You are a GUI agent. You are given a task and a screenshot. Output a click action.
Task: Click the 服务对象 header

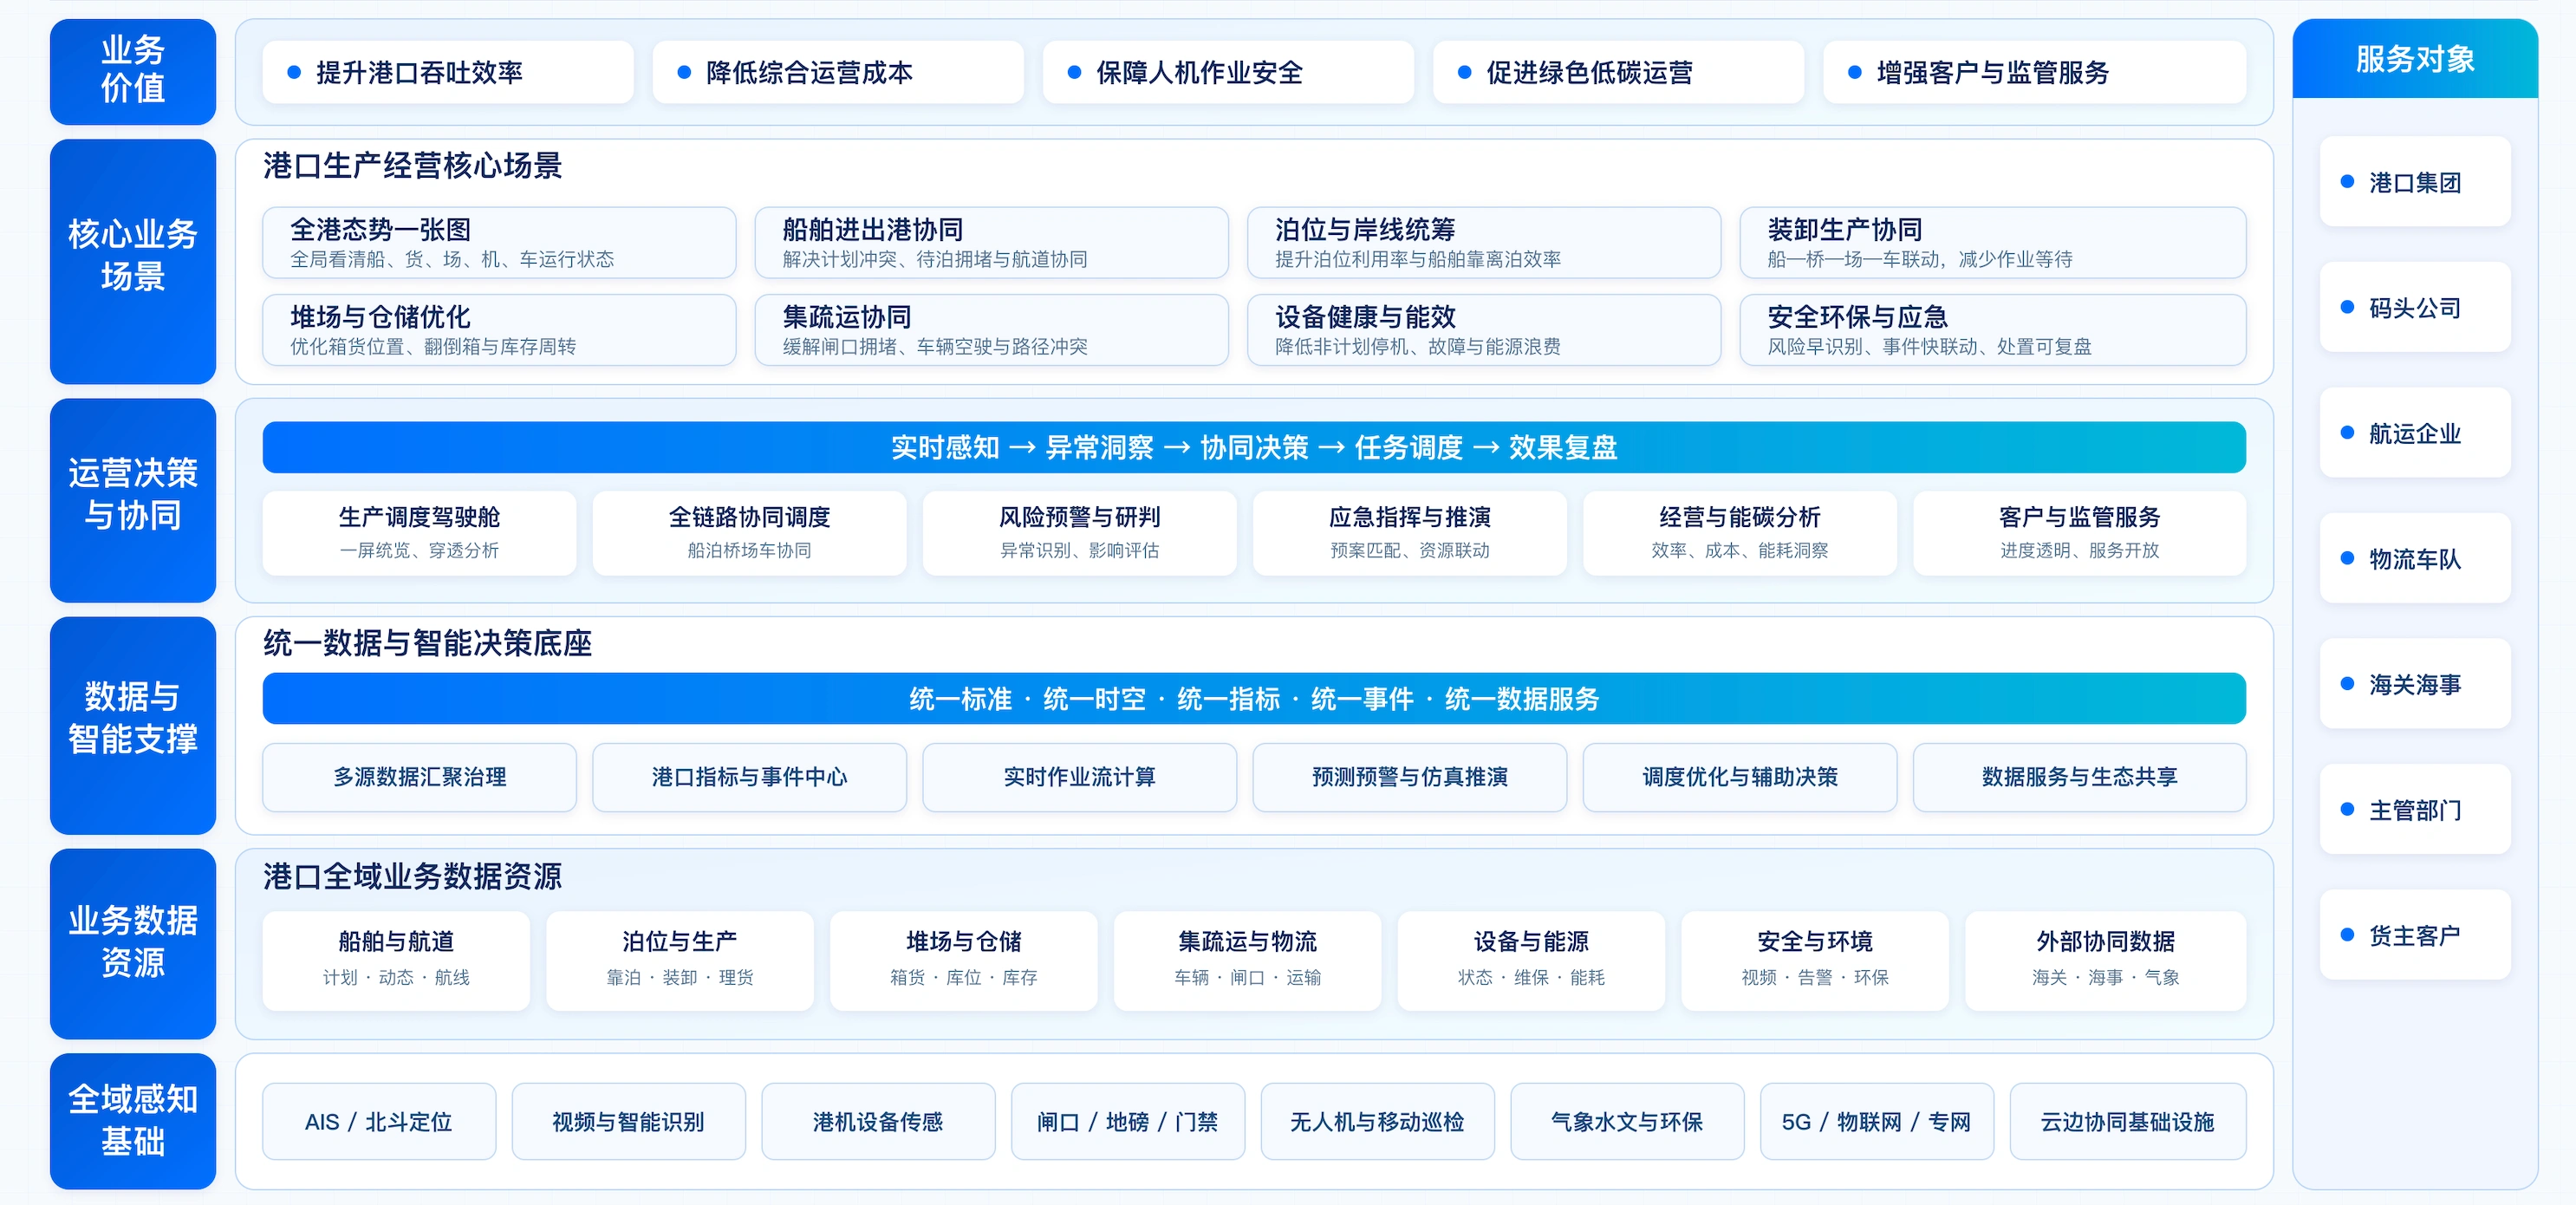tap(2415, 59)
